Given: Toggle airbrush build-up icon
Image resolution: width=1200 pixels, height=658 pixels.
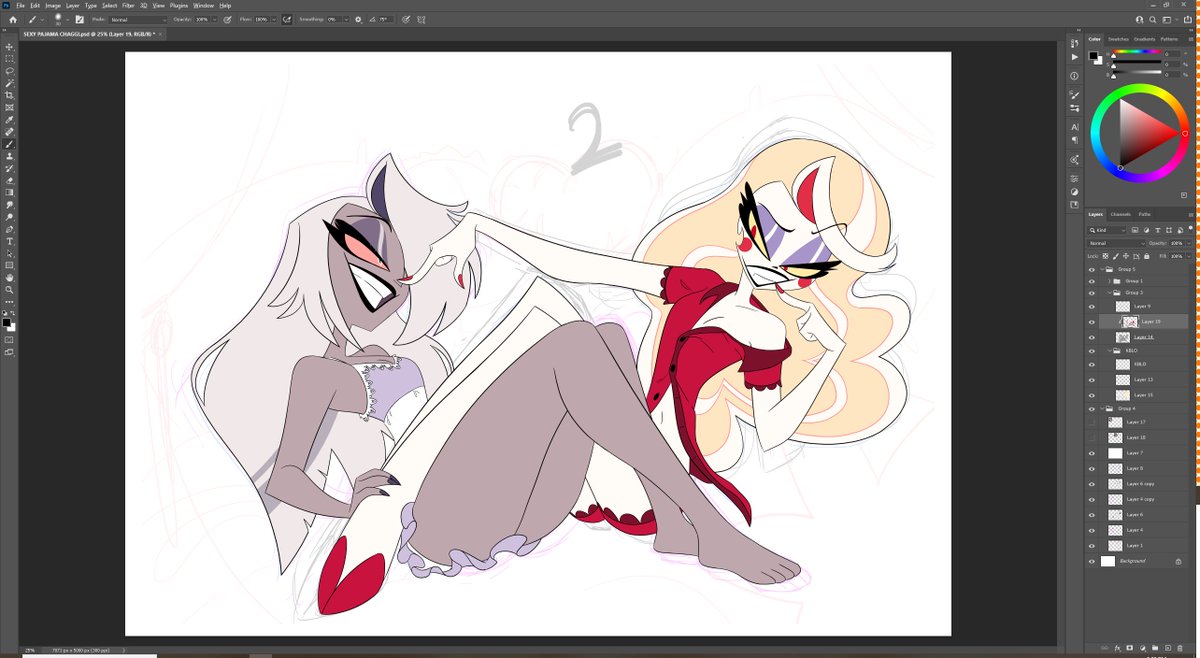Looking at the screenshot, I should (287, 19).
